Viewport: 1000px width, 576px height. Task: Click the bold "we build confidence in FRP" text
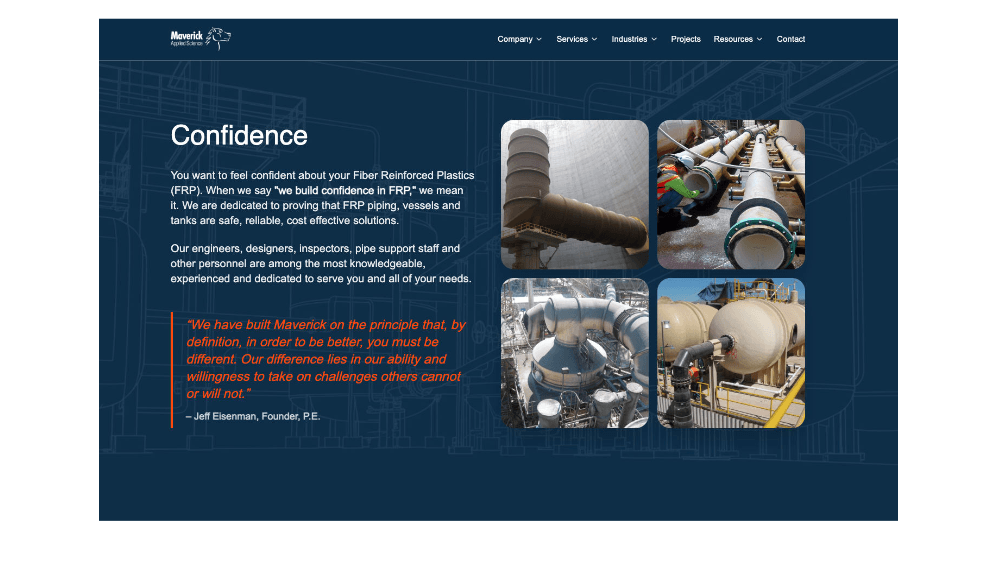[x=345, y=191]
